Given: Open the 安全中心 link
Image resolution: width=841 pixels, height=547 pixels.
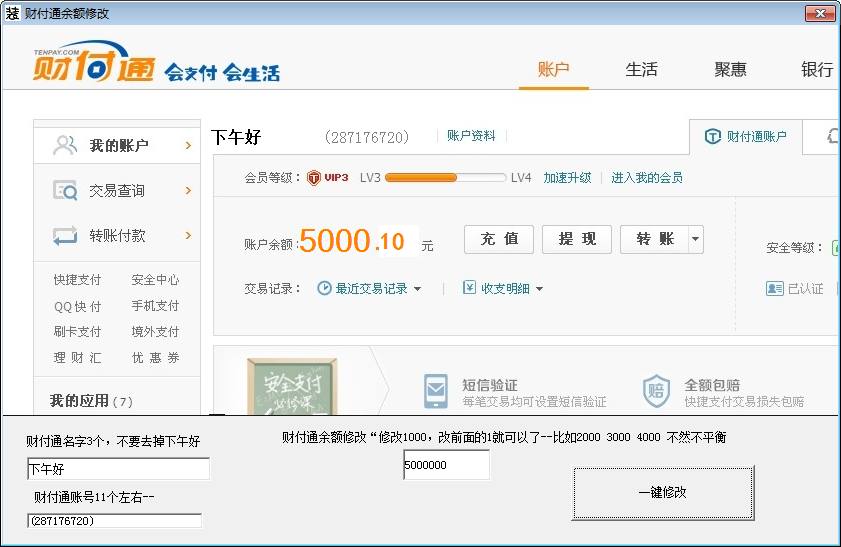Looking at the screenshot, I should pyautogui.click(x=155, y=279).
